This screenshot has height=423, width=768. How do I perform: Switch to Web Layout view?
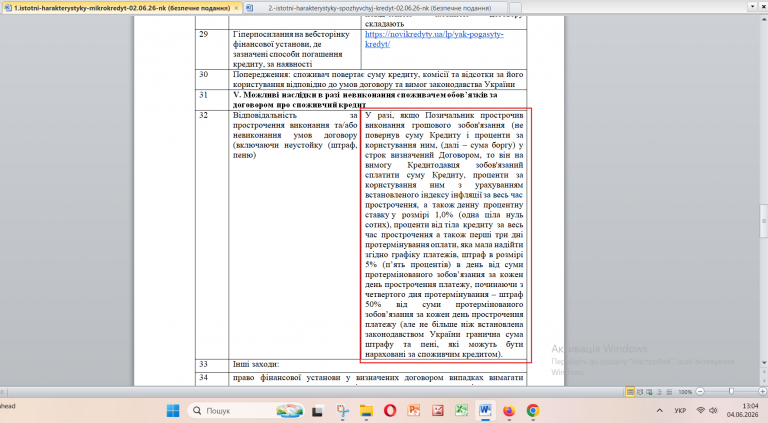click(649, 392)
